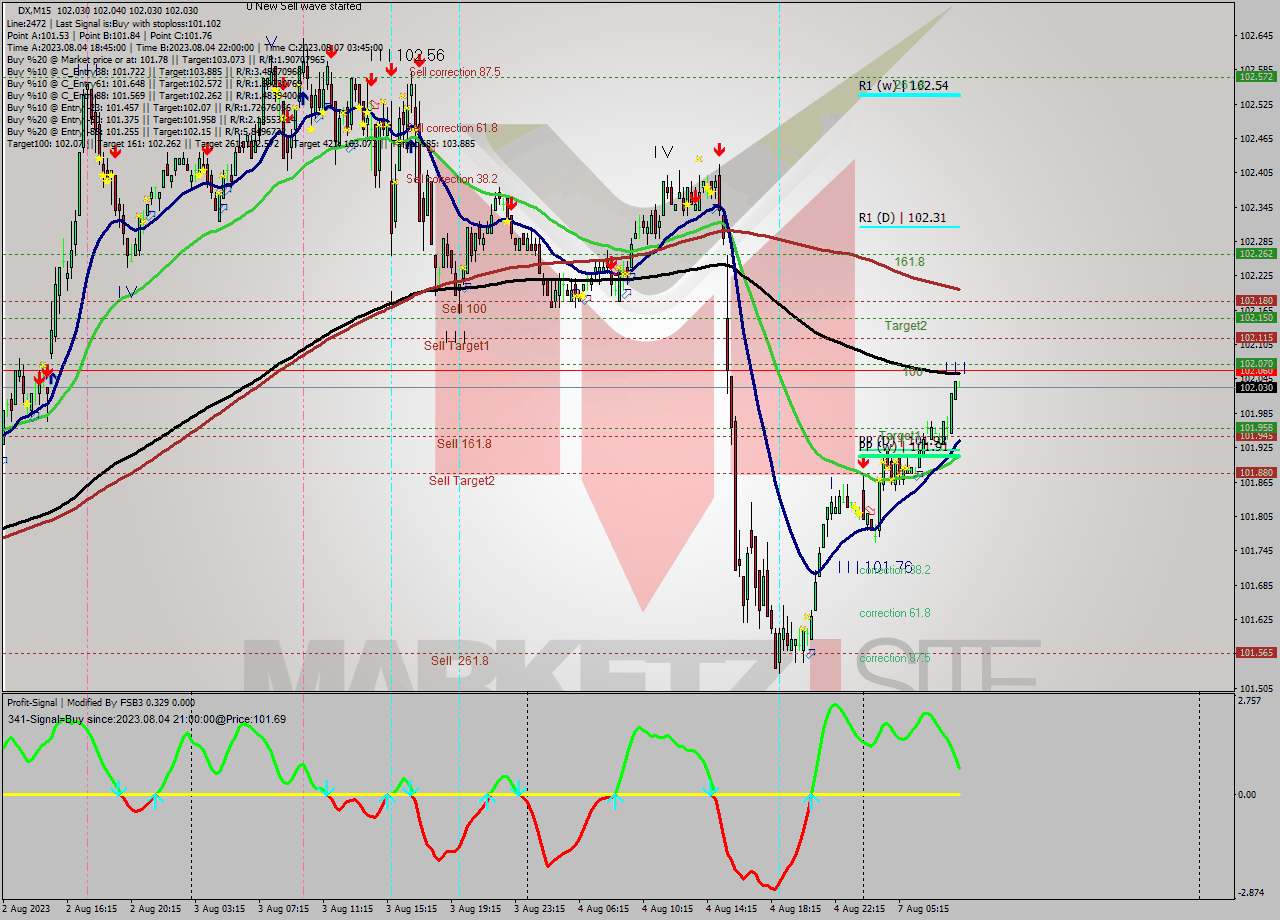Click the '2 Aug 16:15' time axis label

click(91, 909)
